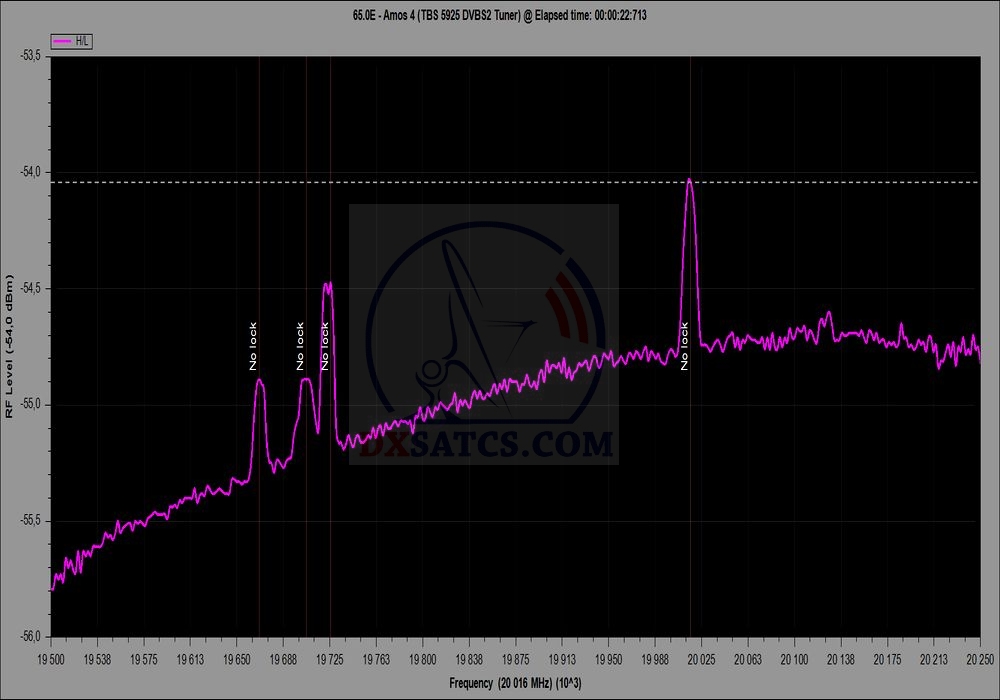Click the DXSATCS.COM watermark text
This screenshot has height=700, width=1000.
click(x=486, y=444)
